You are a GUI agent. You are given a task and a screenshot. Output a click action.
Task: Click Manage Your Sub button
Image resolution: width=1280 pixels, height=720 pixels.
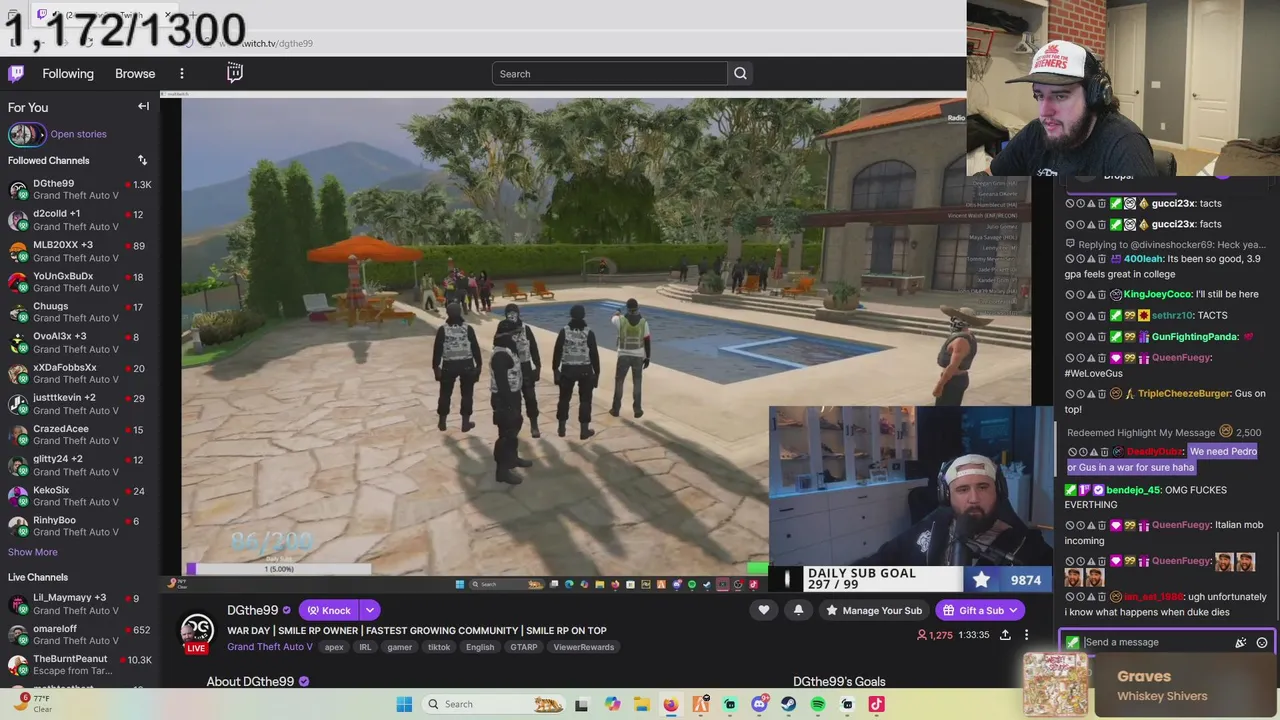pyautogui.click(x=873, y=610)
